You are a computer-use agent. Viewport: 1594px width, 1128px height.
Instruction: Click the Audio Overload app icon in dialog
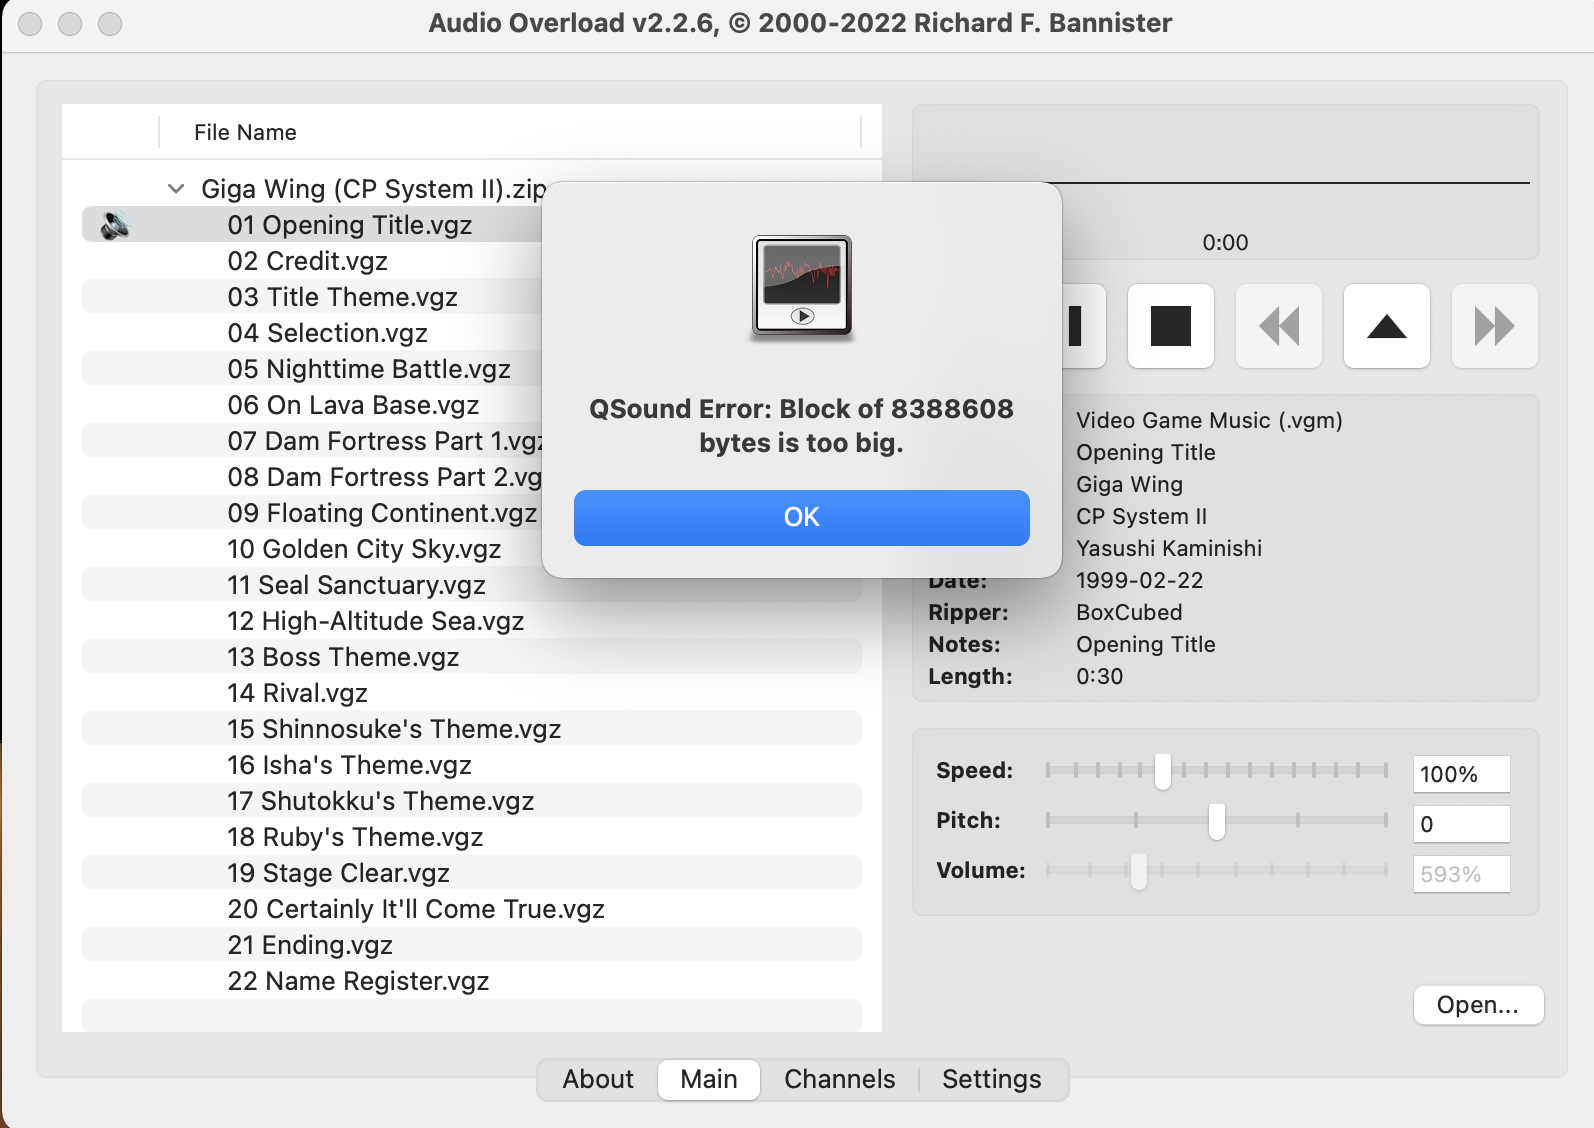(x=802, y=286)
